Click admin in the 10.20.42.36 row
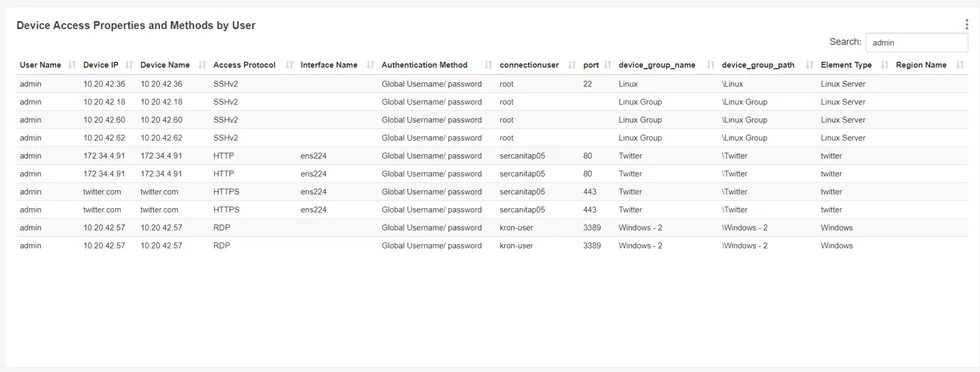Screen dimensions: 980x372 [30, 84]
